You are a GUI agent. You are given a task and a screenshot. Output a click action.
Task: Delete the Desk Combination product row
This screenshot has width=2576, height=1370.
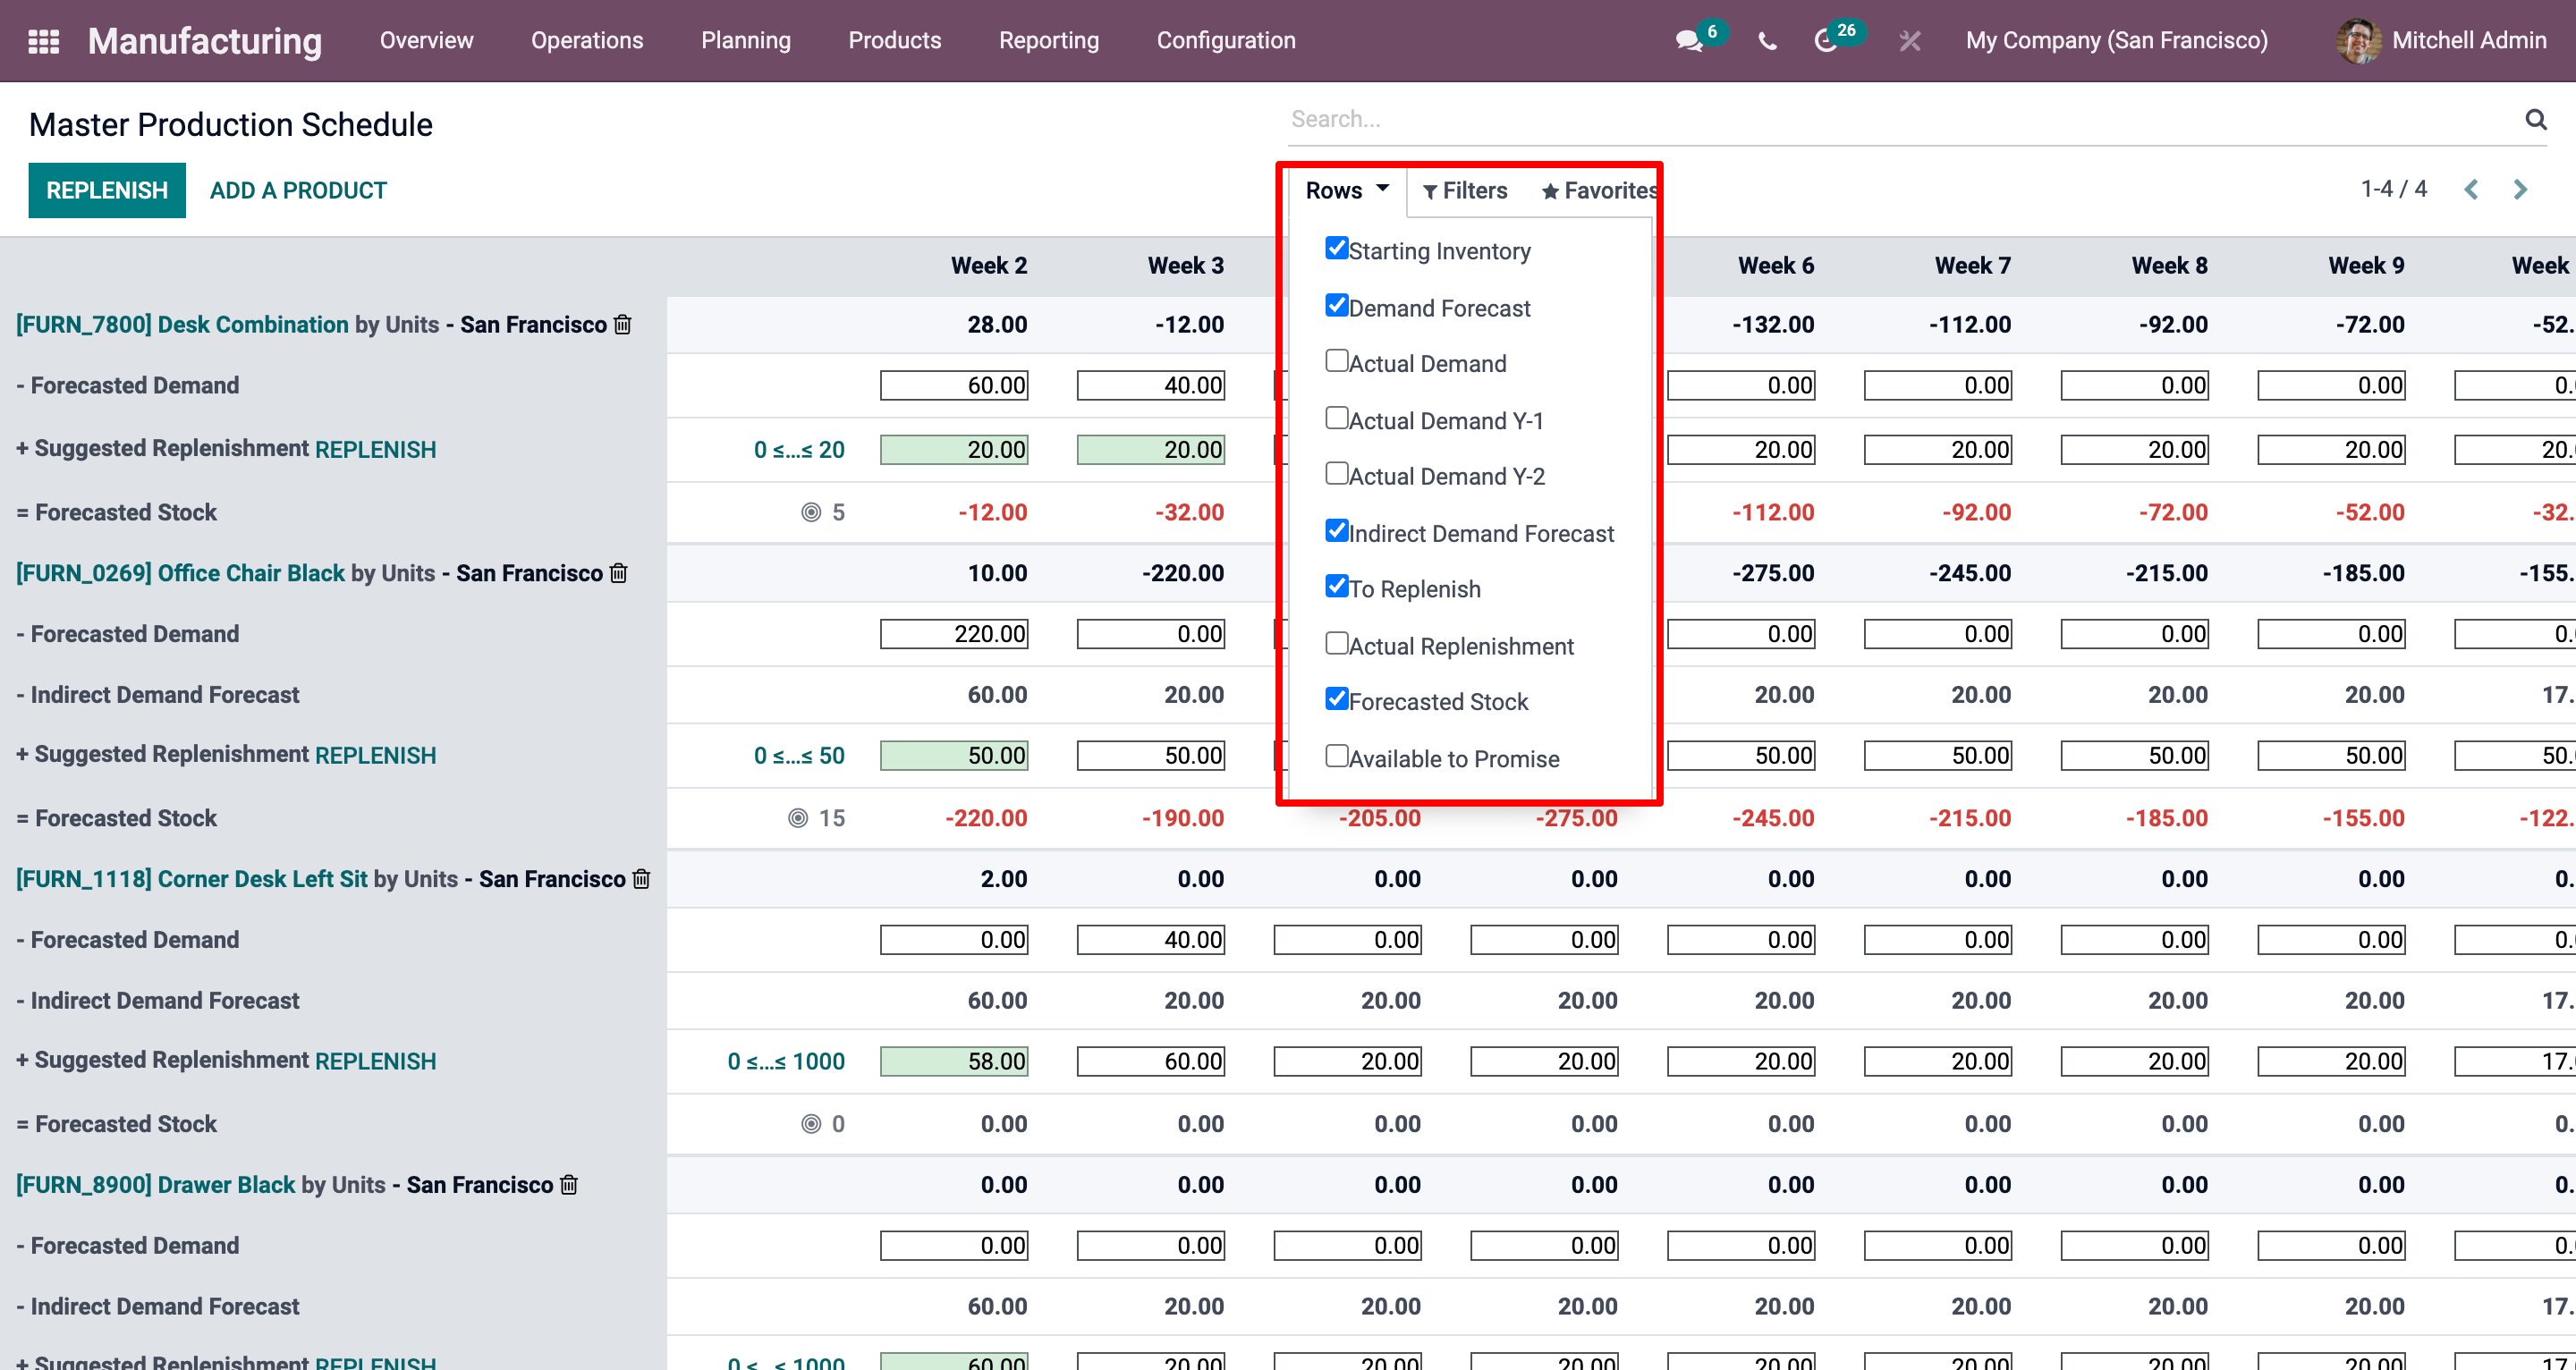[621, 324]
